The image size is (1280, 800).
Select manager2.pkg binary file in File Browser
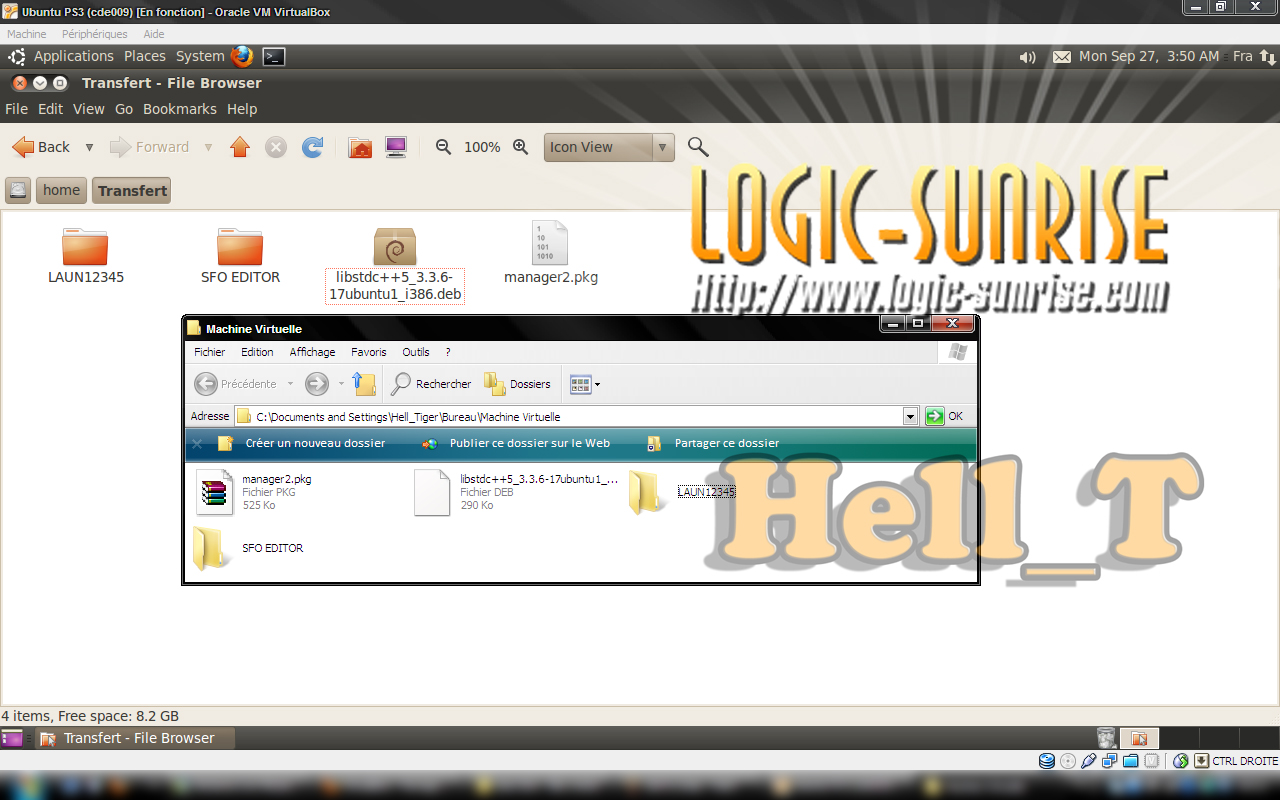(550, 243)
